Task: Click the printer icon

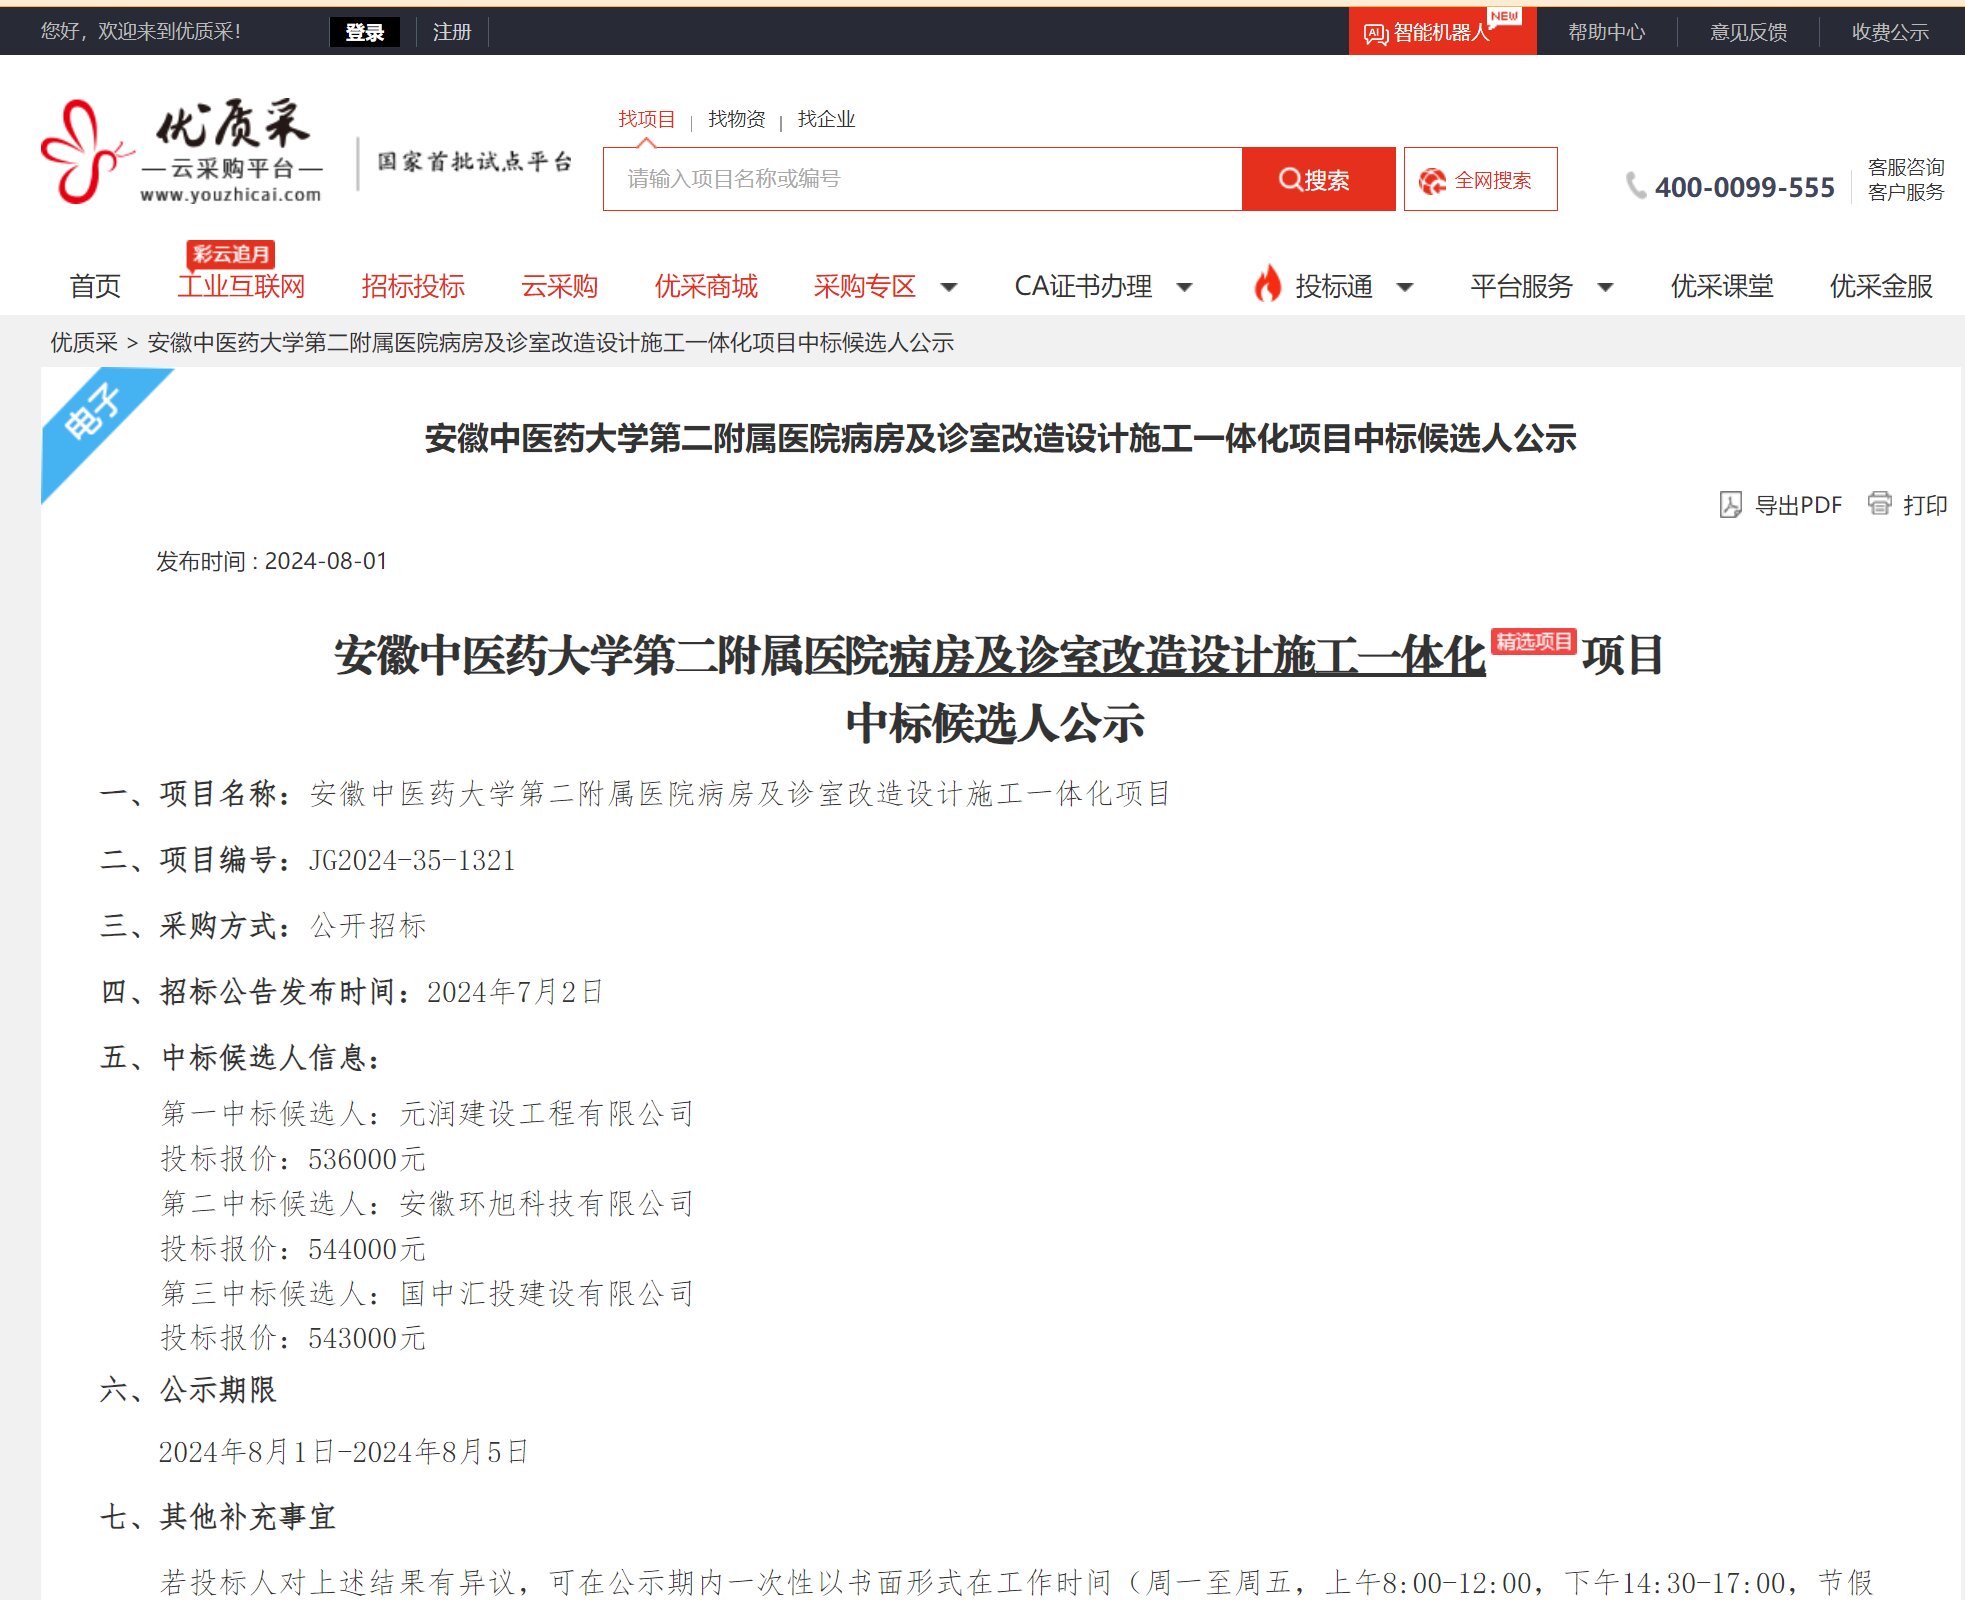Action: tap(1879, 503)
